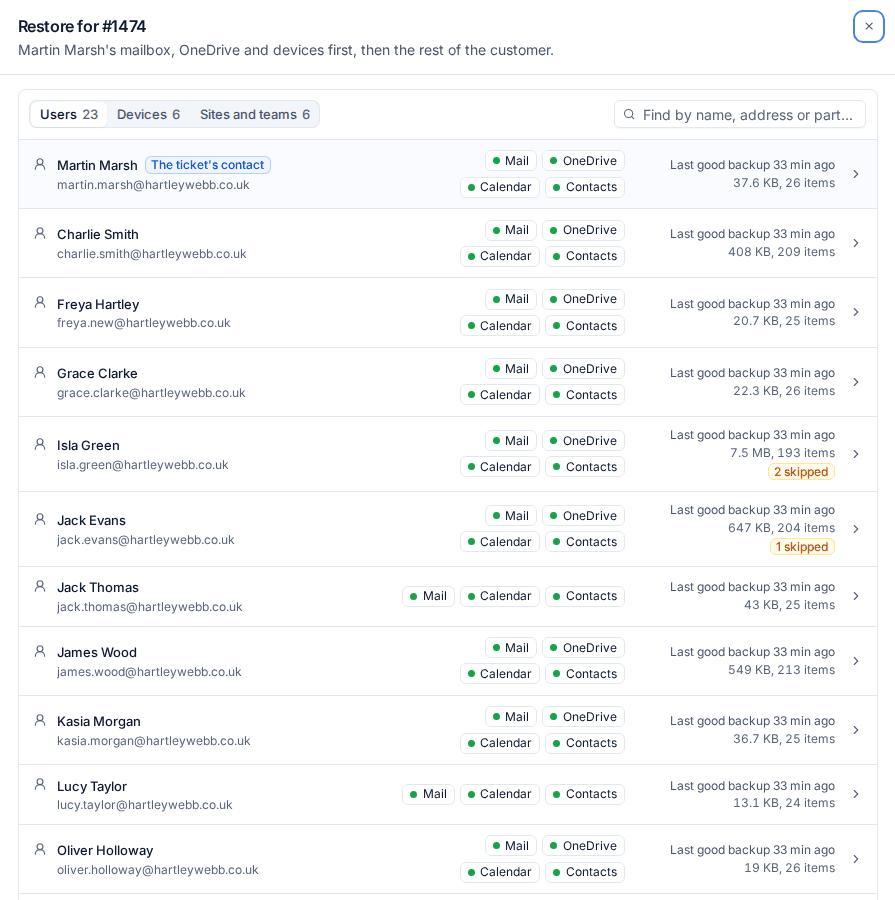
Task: Click the 2 skipped badge for Isla Green
Action: tap(801, 472)
